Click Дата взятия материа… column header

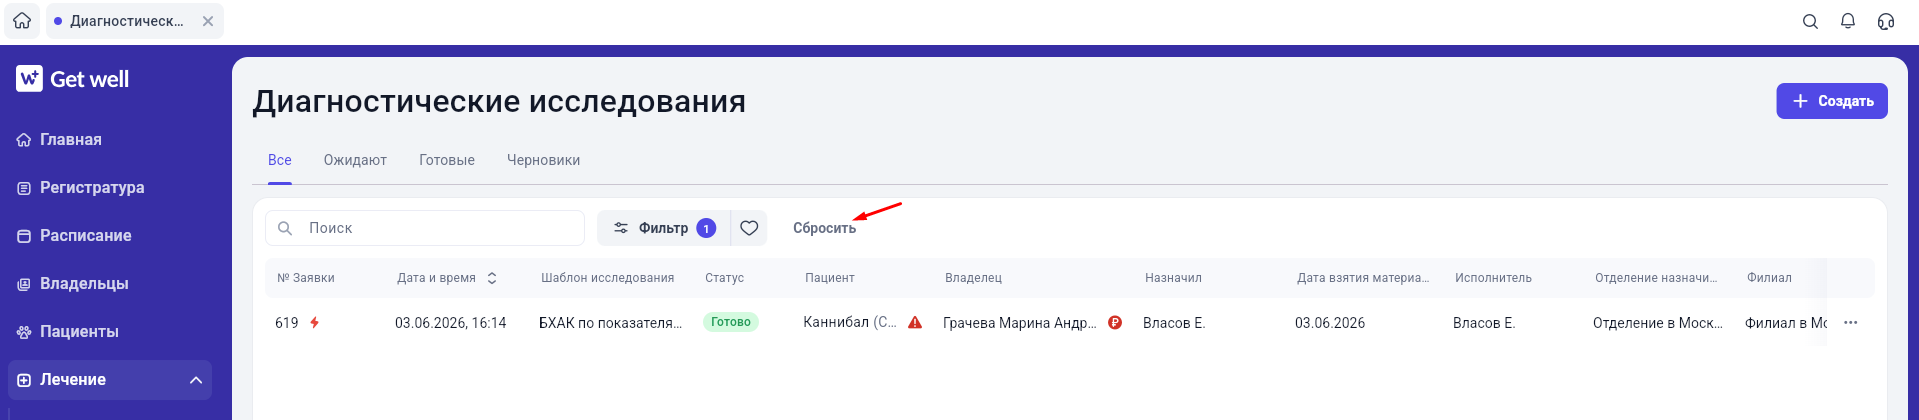1363,278
